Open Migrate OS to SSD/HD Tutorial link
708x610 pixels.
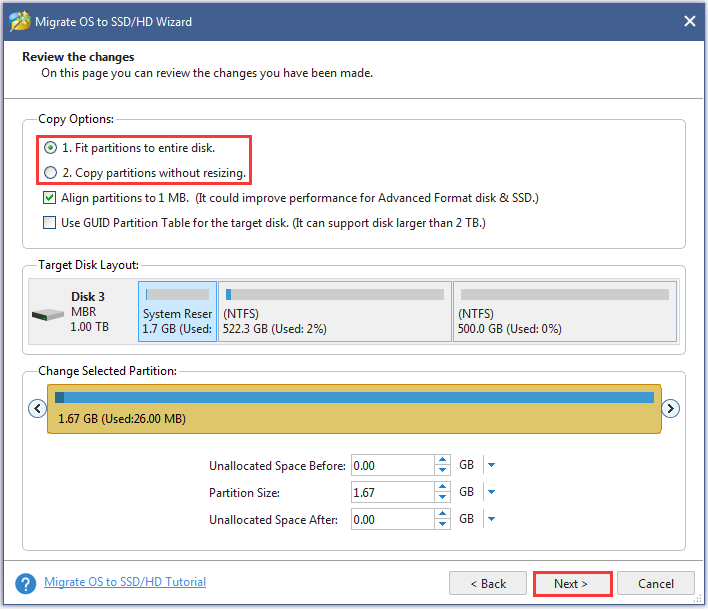point(125,582)
